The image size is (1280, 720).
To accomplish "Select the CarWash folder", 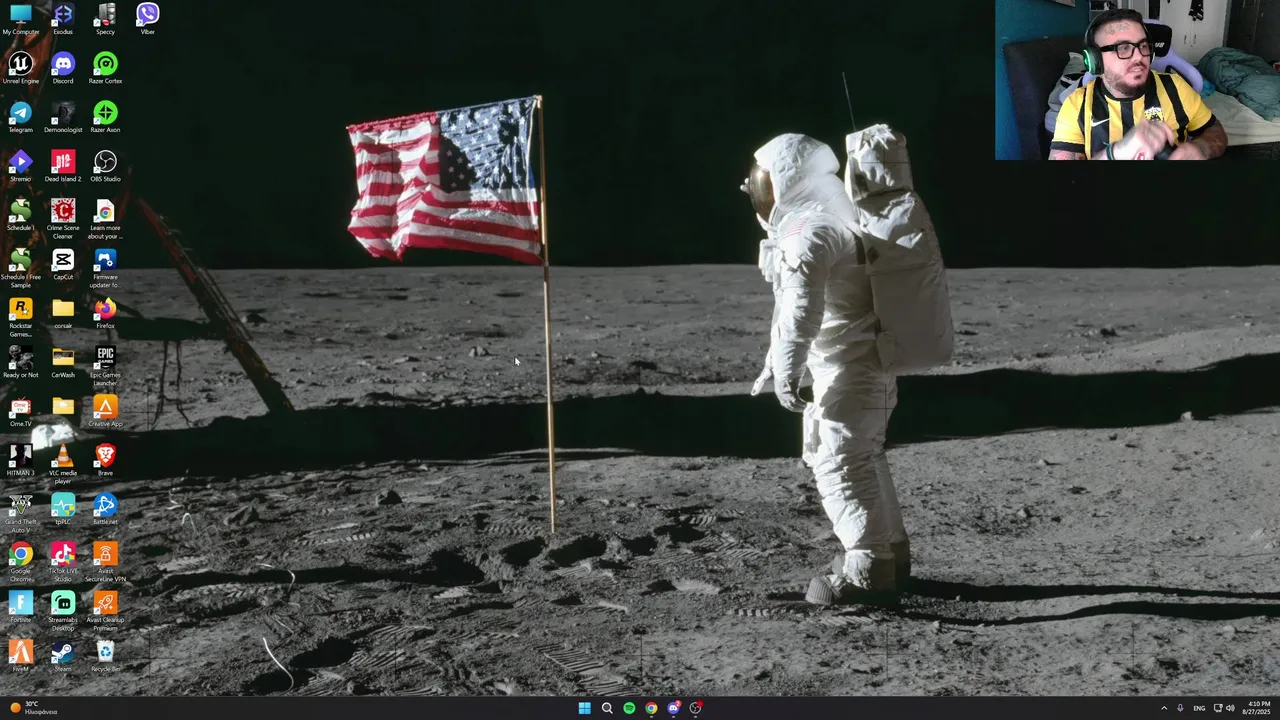I will 63,362.
